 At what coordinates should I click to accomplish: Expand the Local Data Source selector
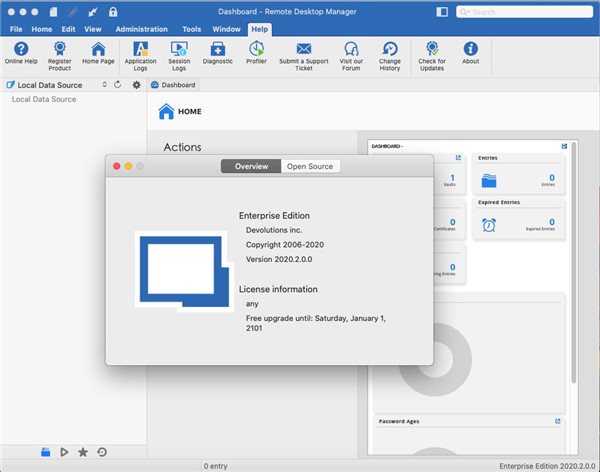104,85
